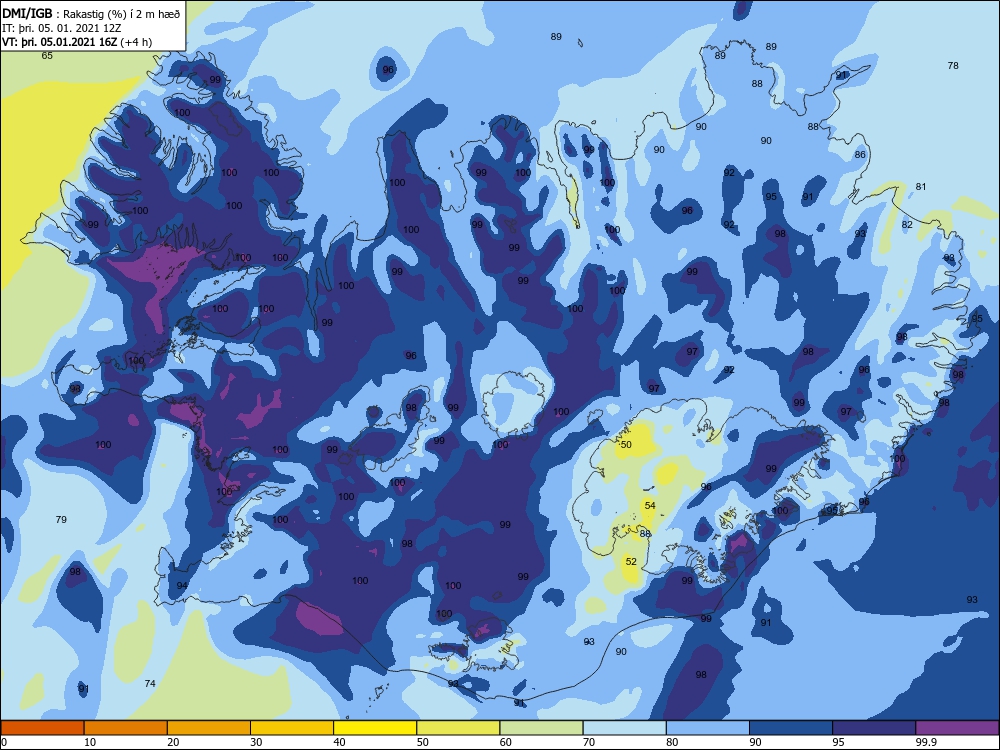Click the '81' humidity value on map

(920, 187)
